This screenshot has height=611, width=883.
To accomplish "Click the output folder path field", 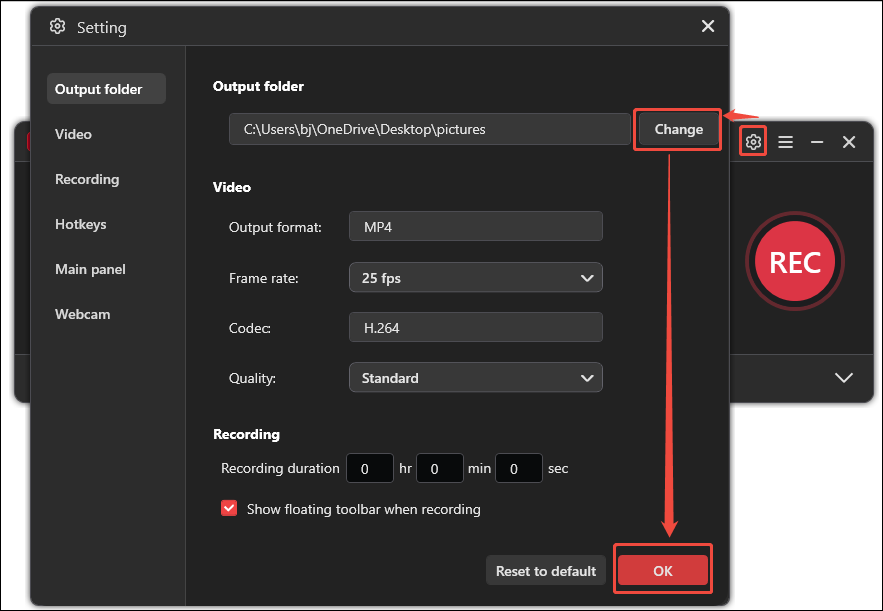I will [x=429, y=129].
